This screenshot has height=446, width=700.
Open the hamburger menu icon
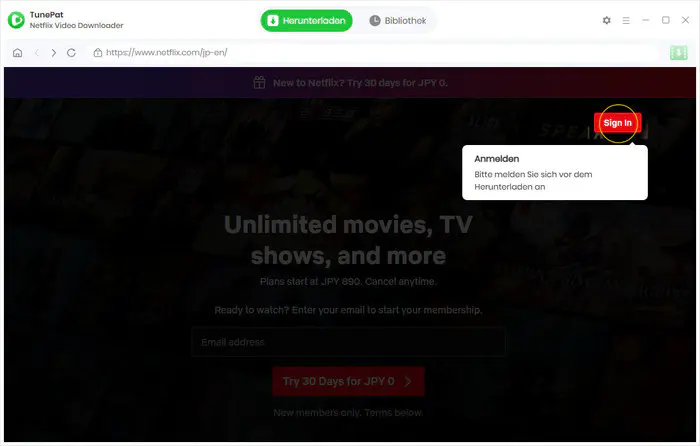click(626, 21)
